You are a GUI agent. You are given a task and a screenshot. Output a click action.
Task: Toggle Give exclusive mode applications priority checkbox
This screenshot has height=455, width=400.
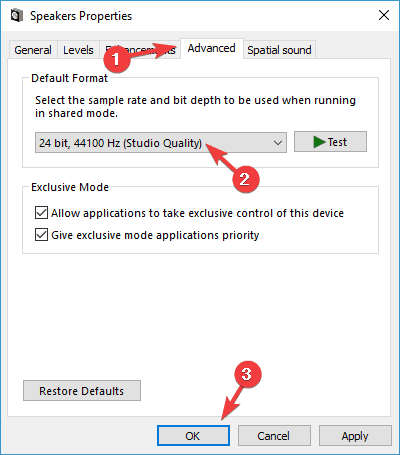(x=41, y=235)
